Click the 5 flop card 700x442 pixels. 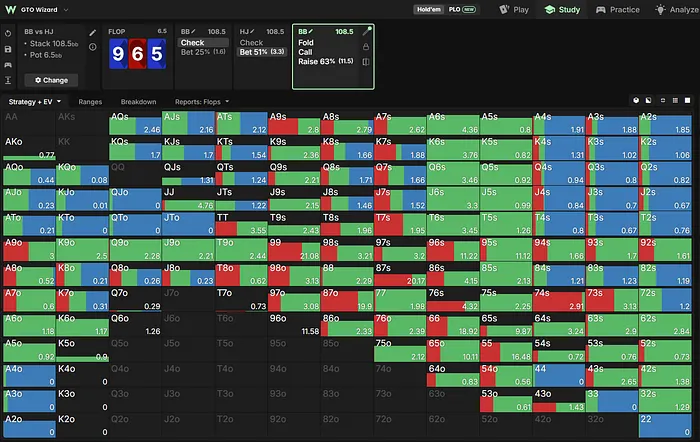pyautogui.click(x=157, y=54)
